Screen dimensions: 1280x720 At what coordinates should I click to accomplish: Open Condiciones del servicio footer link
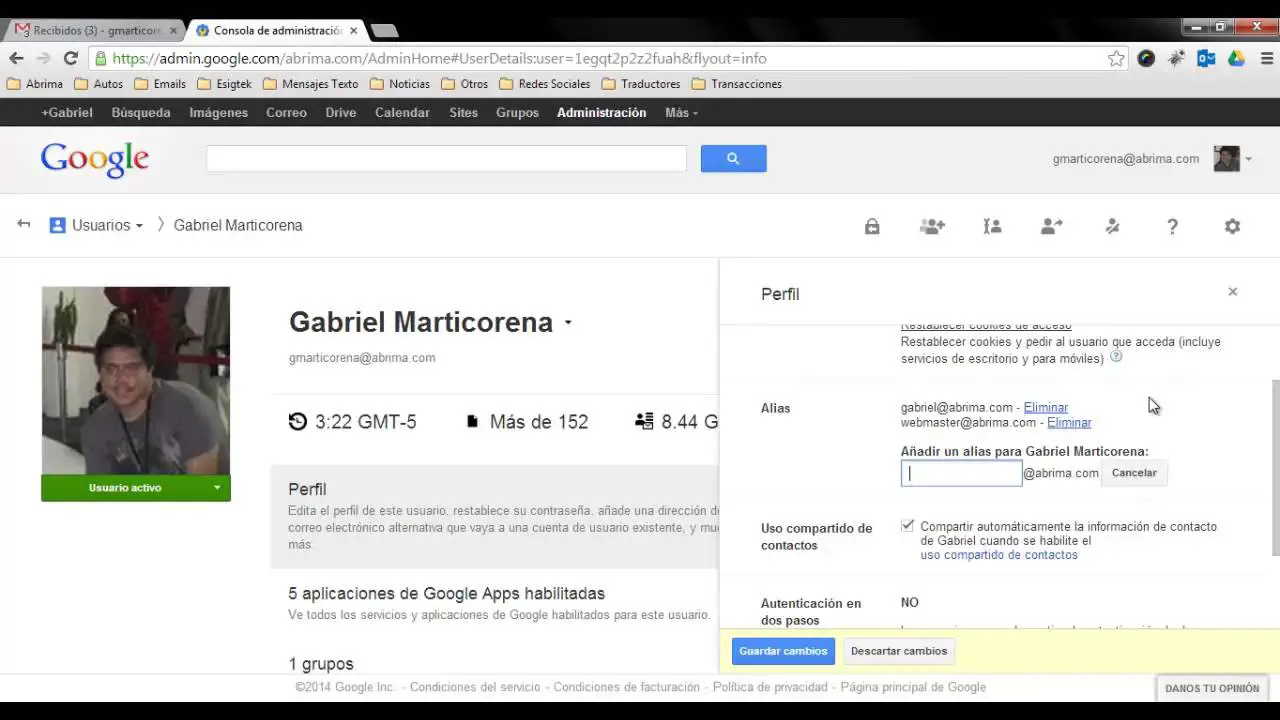click(475, 687)
